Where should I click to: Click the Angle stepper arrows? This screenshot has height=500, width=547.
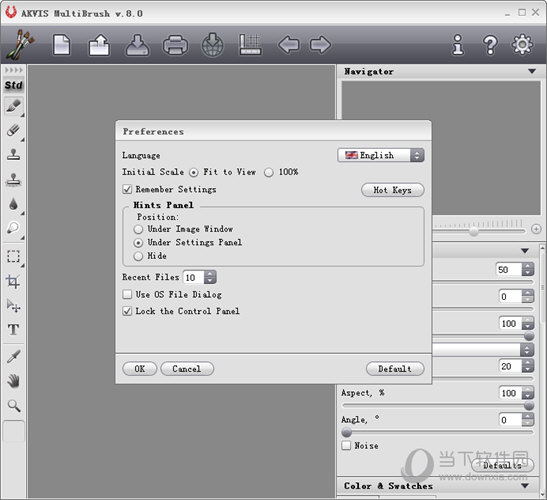tap(528, 419)
